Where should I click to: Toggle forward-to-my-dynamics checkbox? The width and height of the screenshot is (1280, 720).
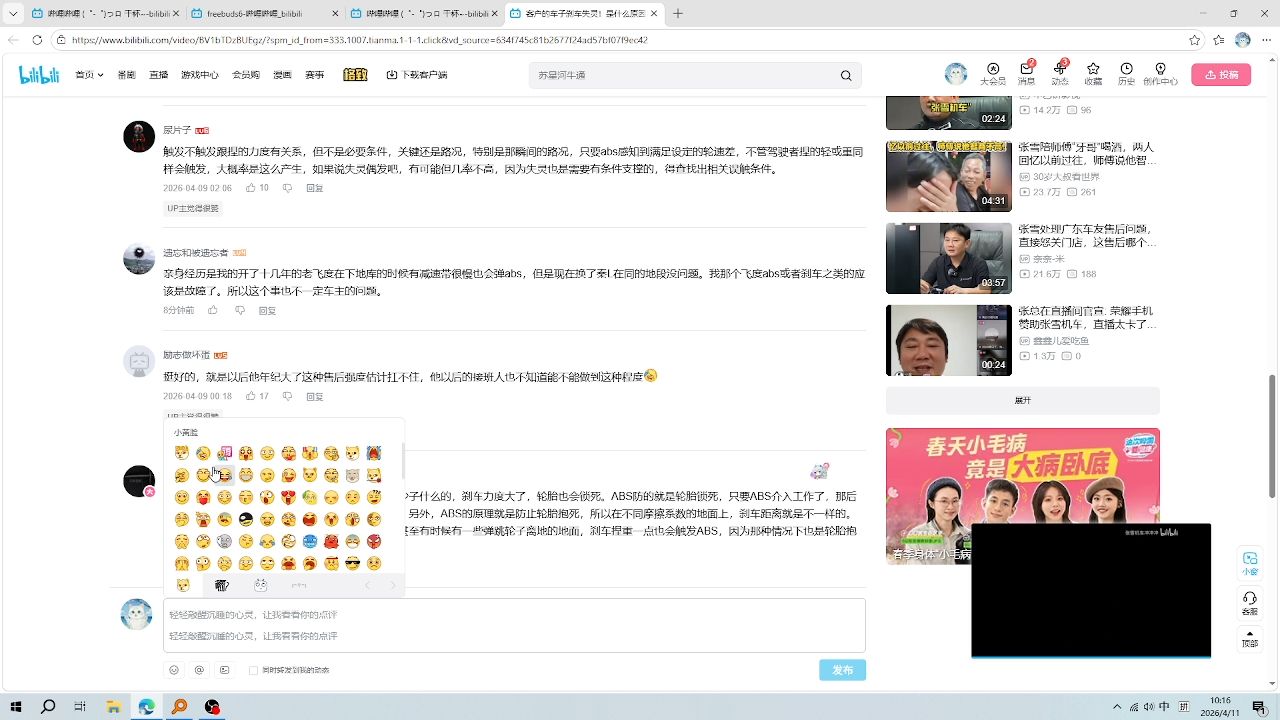click(253, 671)
